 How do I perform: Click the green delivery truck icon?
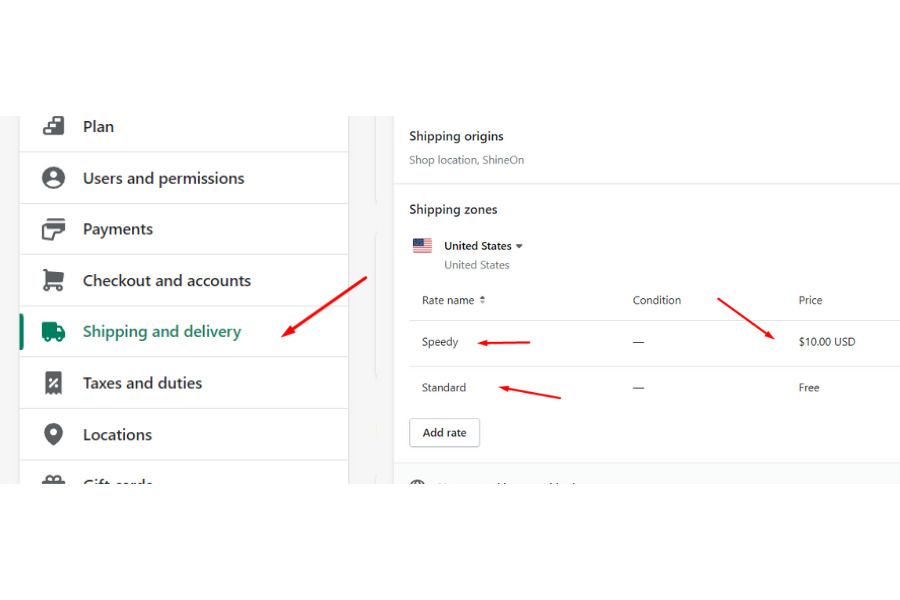(x=53, y=332)
